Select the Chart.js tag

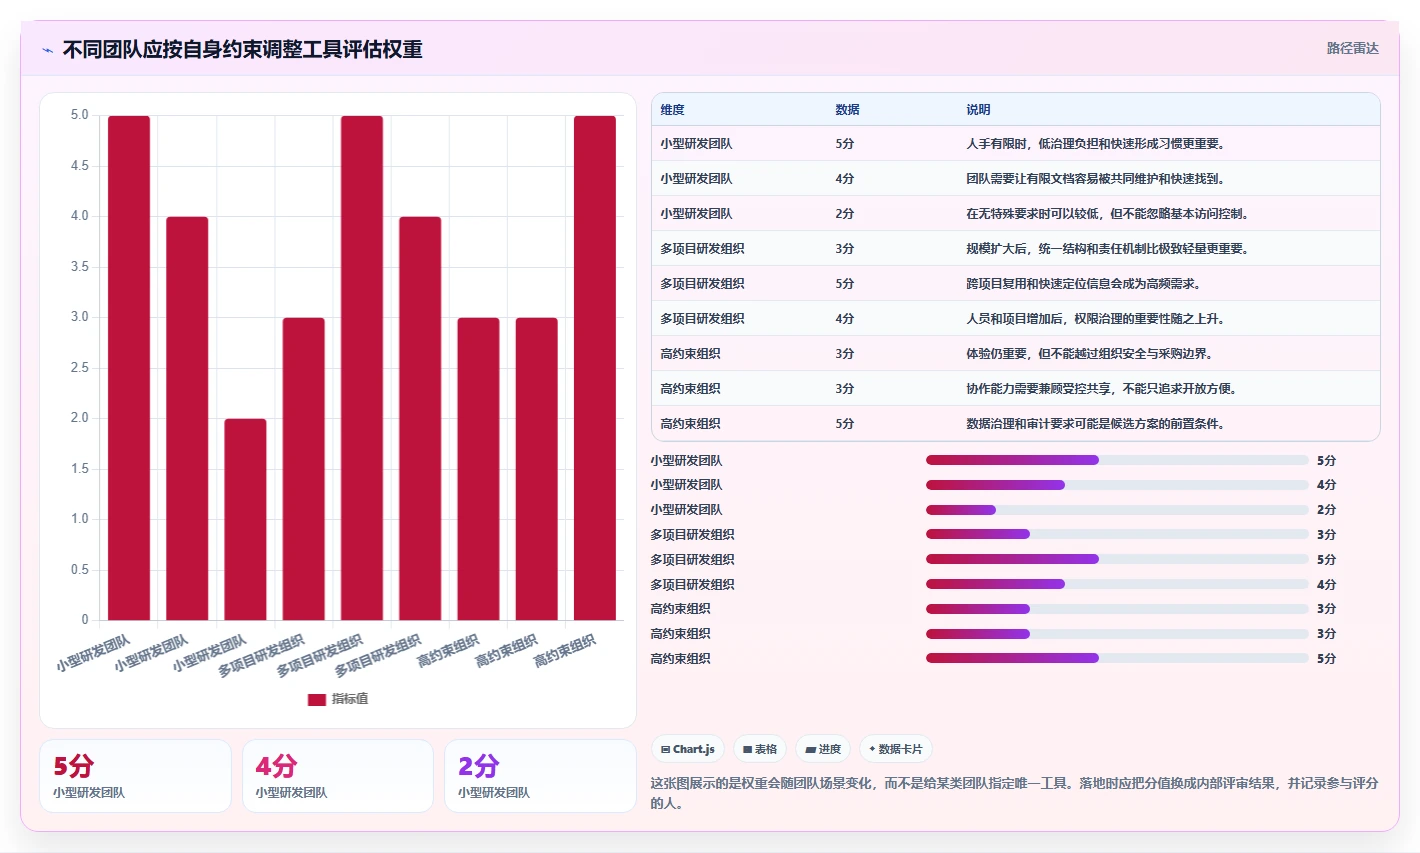[x=688, y=749]
